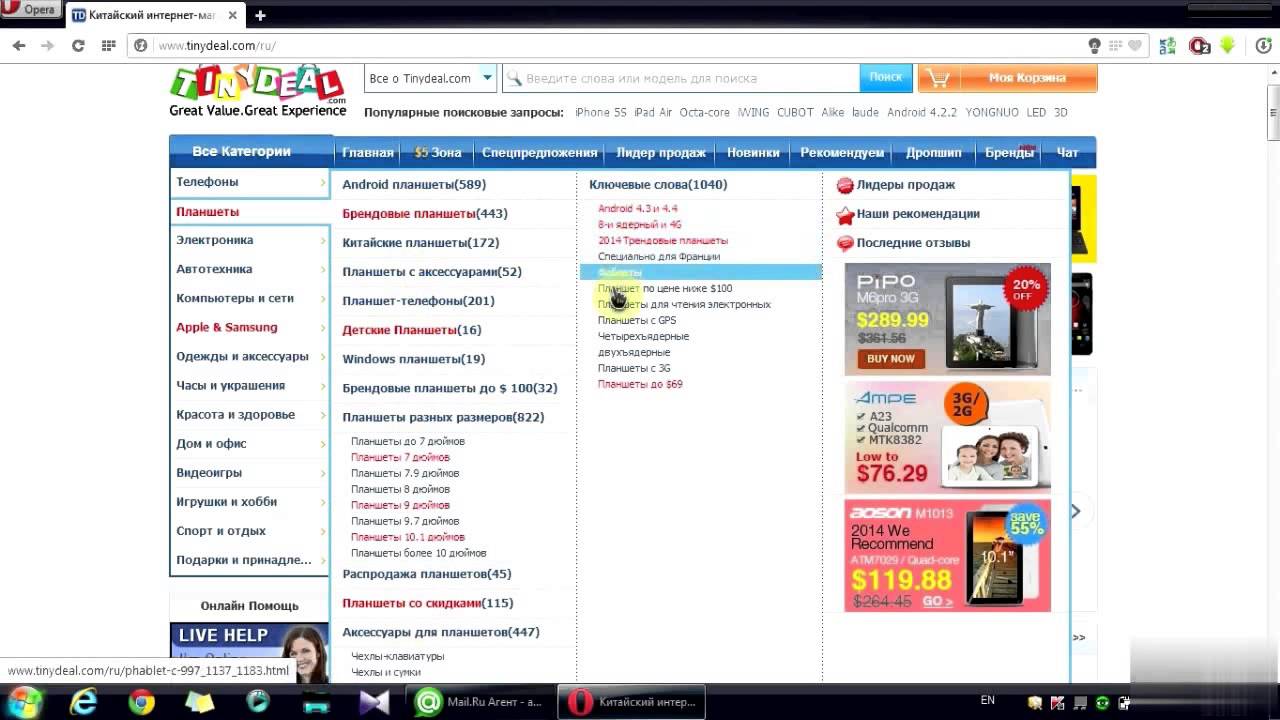Click the TinyDeal logo
The width and height of the screenshot is (1280, 720).
click(258, 91)
